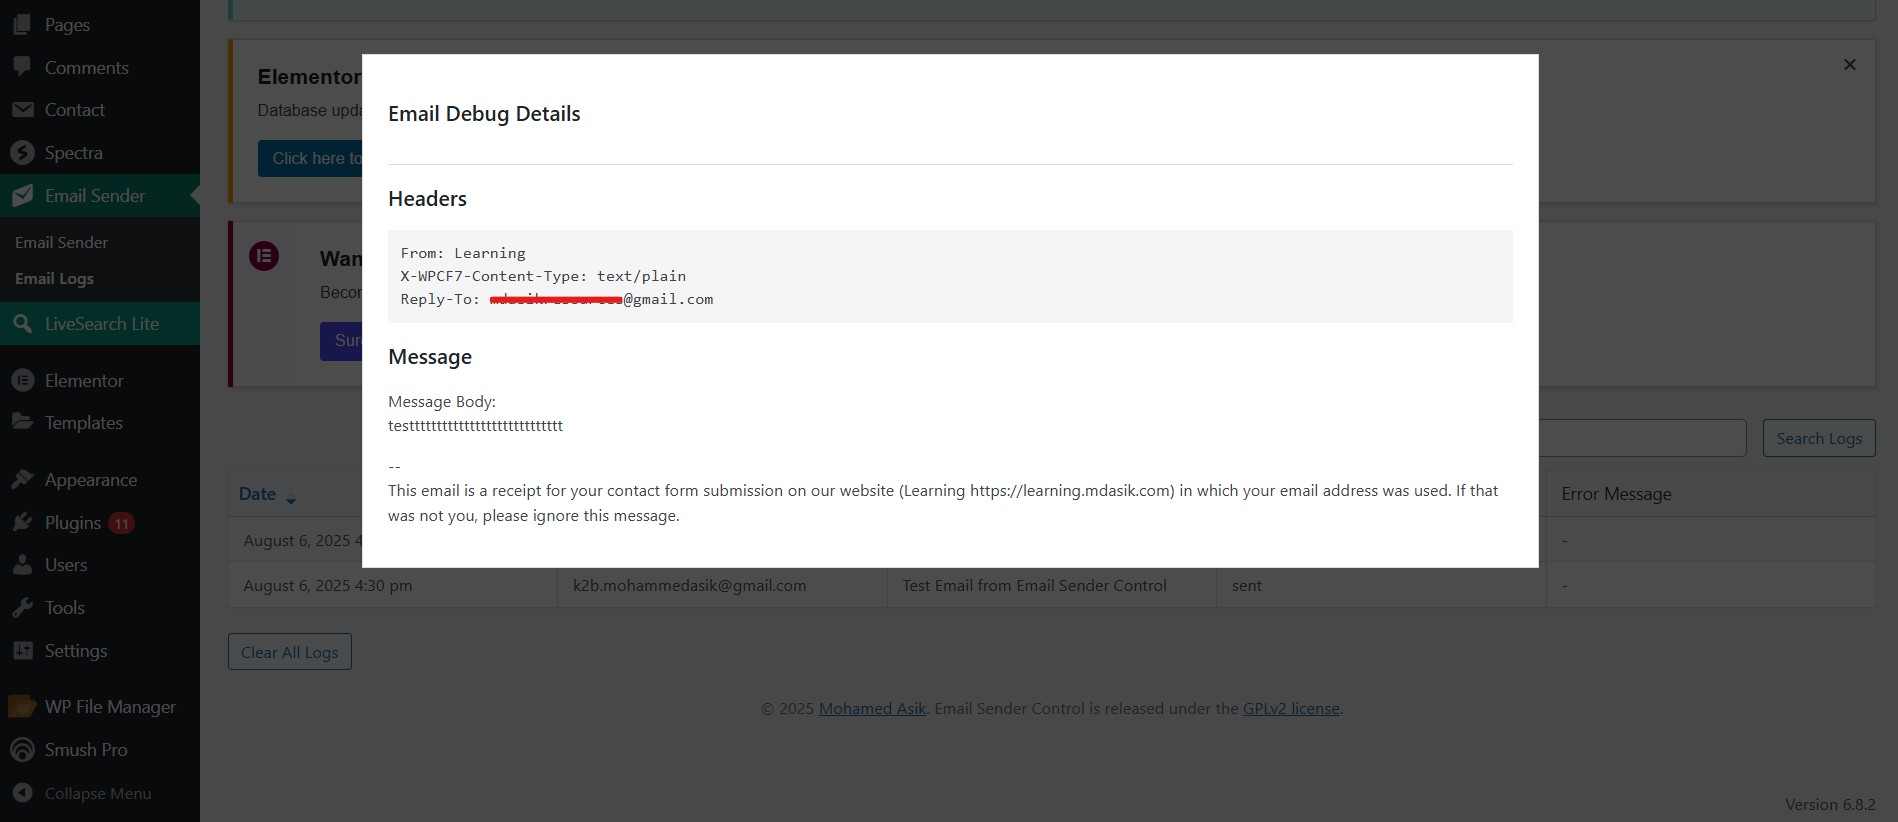The height and width of the screenshot is (822, 1898).
Task: Click the Reply-To header line
Action: pos(557,299)
